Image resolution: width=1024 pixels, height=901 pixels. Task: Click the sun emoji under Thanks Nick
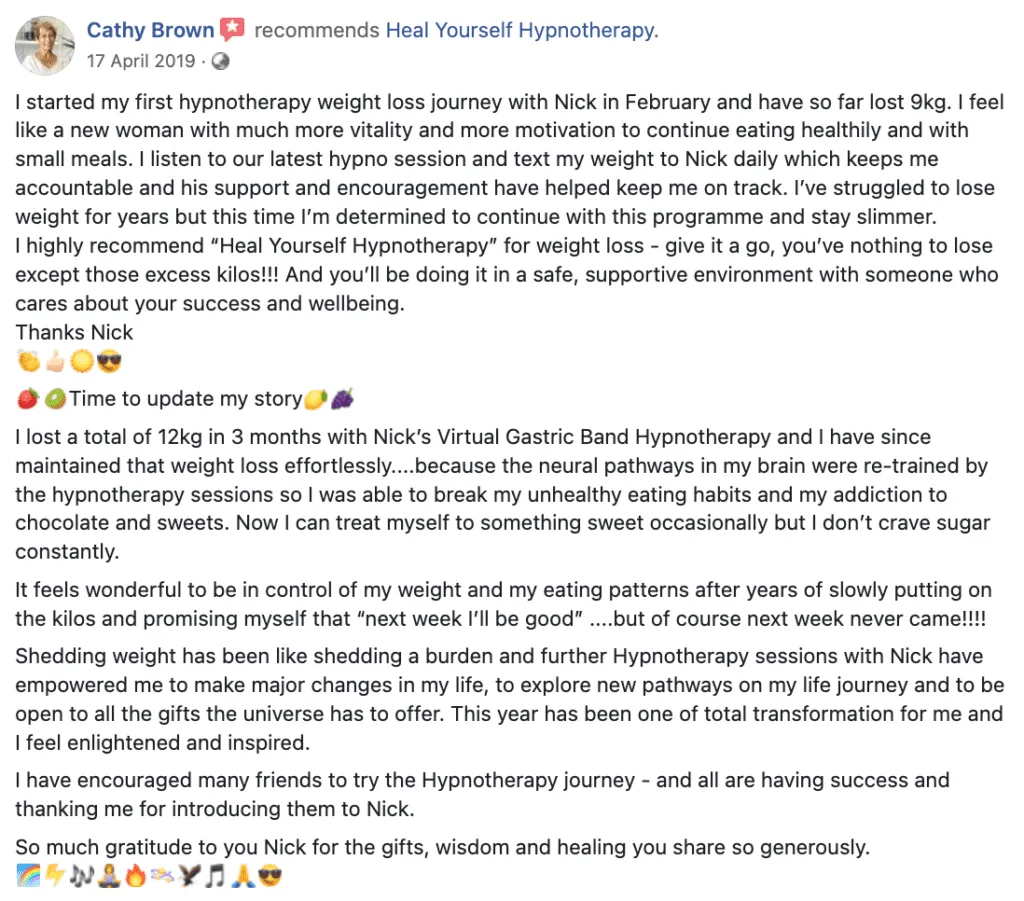[82, 361]
